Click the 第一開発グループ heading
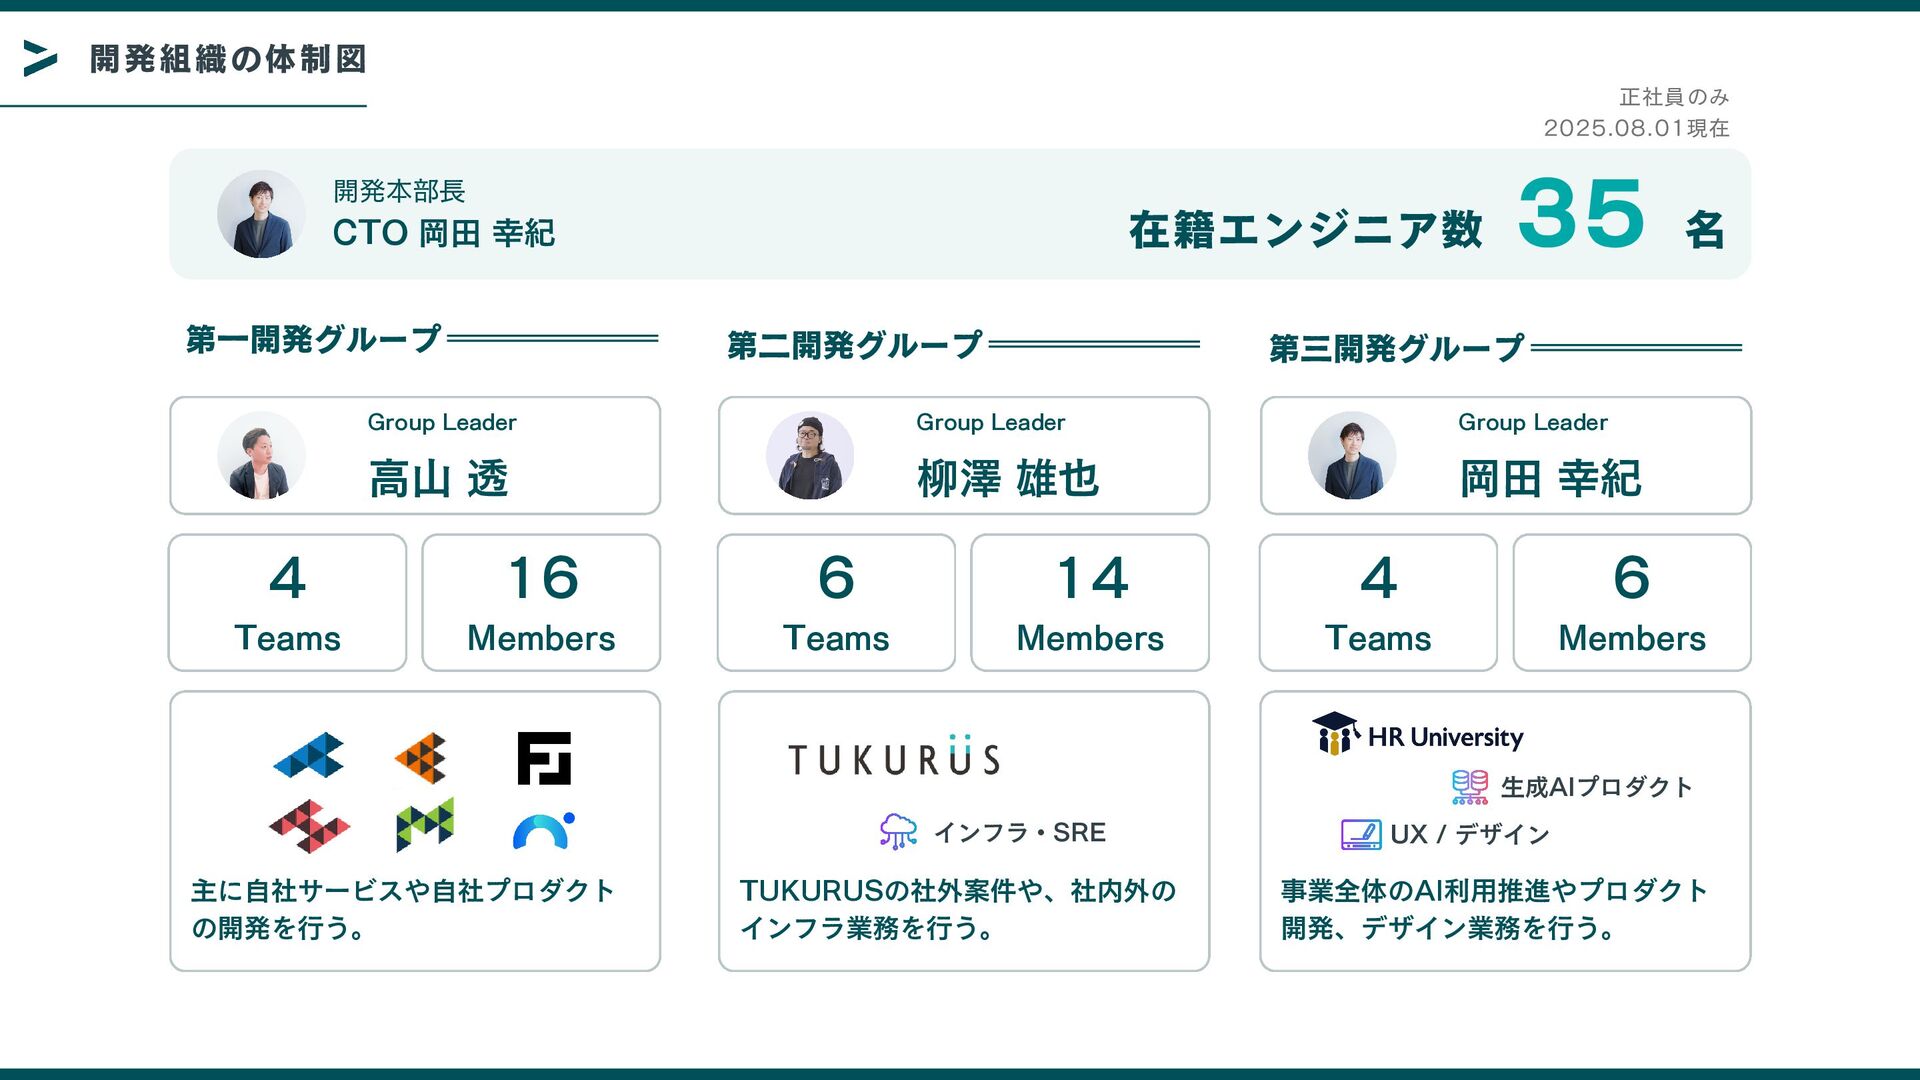 pyautogui.click(x=313, y=339)
